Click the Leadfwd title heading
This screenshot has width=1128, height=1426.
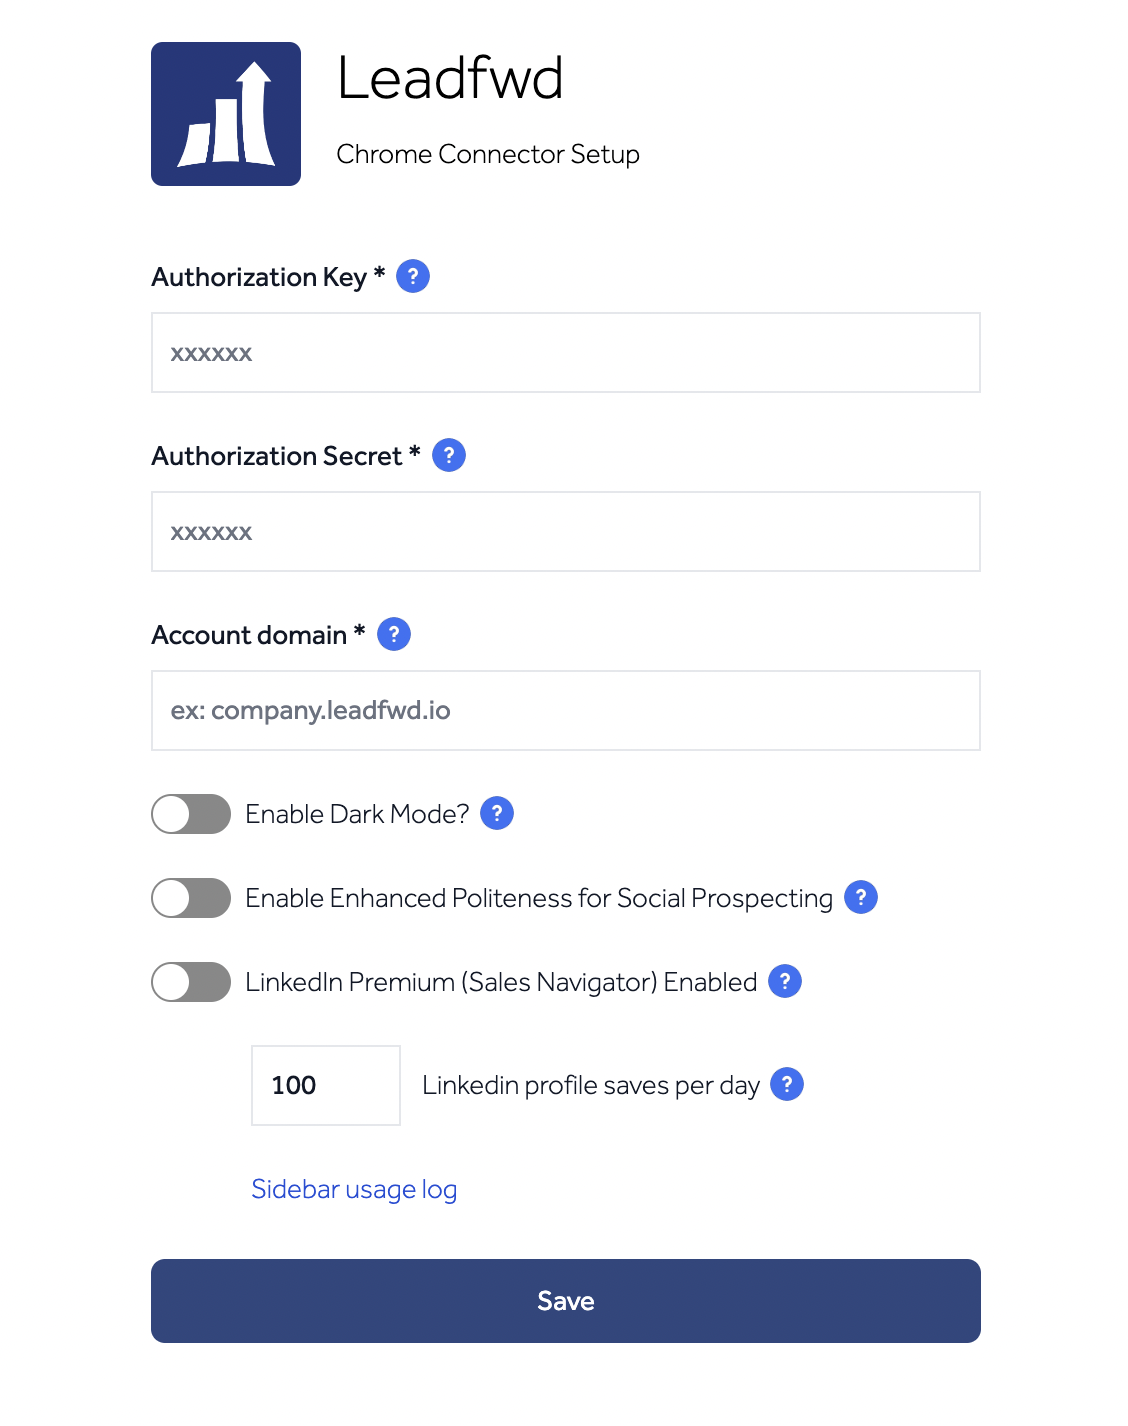[450, 78]
